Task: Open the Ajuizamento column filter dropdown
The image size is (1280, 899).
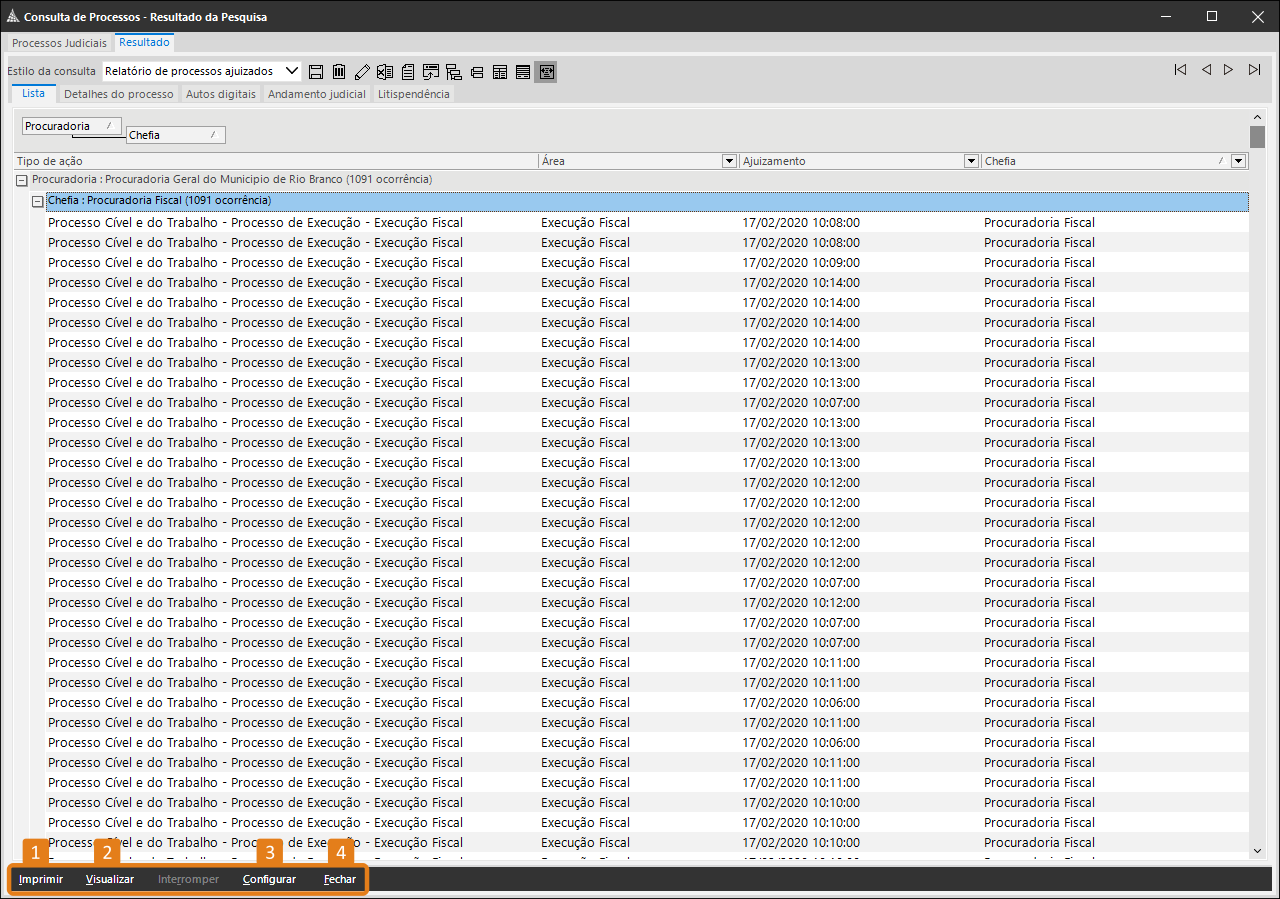Action: point(970,161)
